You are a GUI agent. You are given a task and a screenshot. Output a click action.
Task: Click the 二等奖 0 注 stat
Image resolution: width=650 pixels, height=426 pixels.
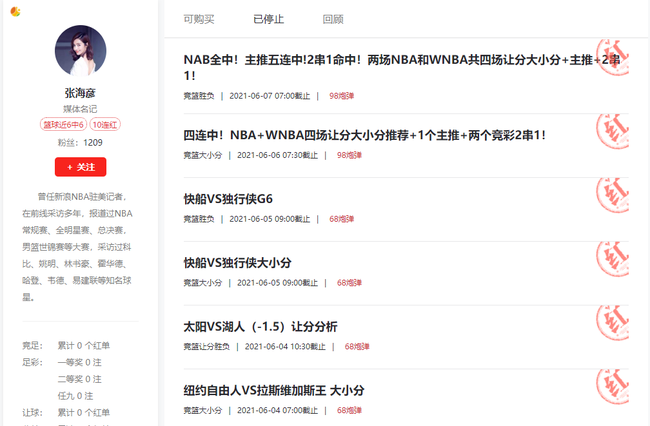[x=80, y=379]
